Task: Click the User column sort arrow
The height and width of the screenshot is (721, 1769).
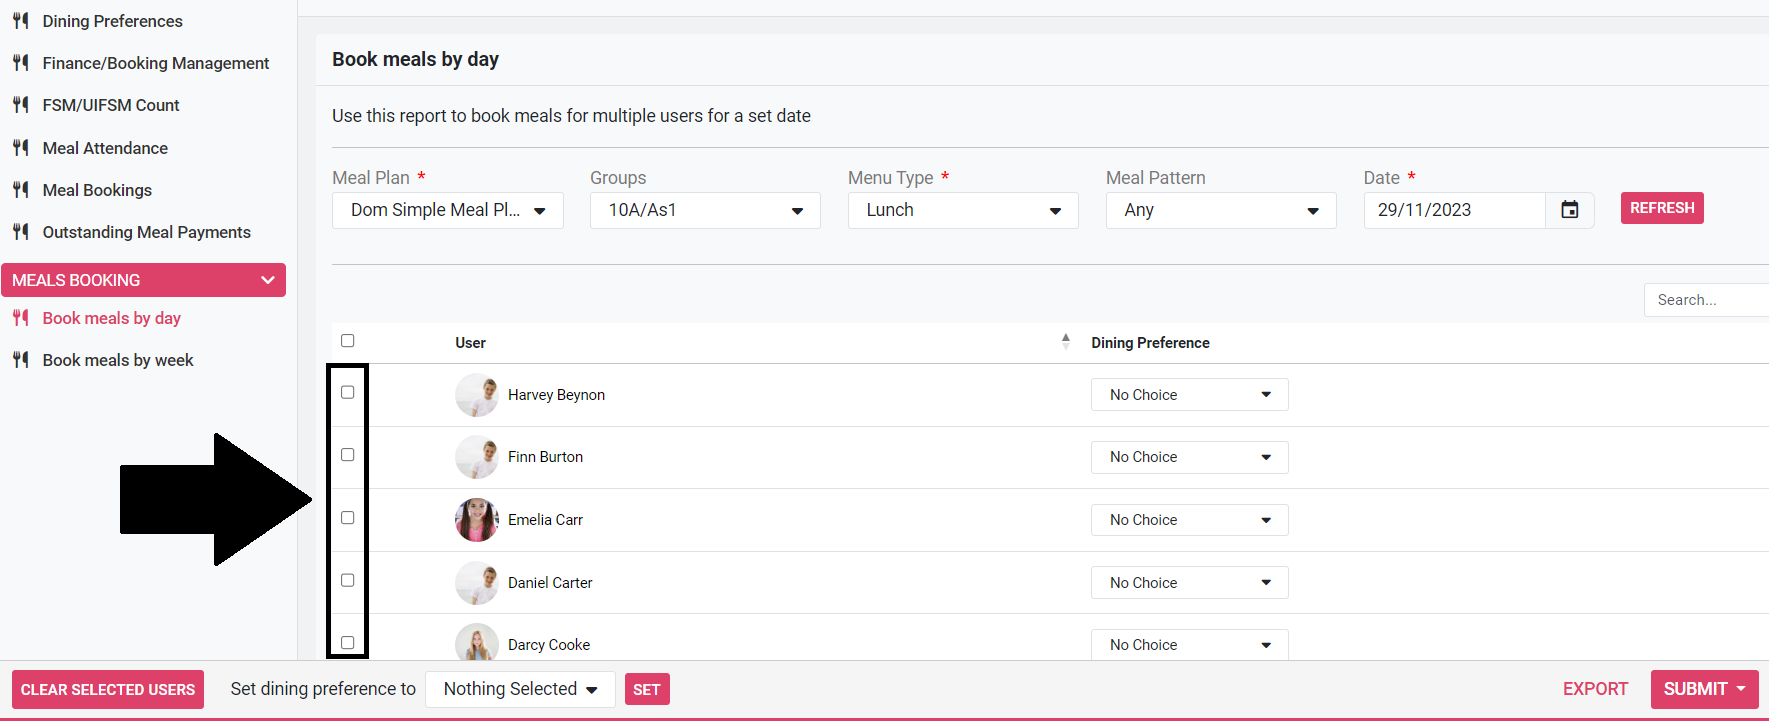Action: tap(1065, 342)
